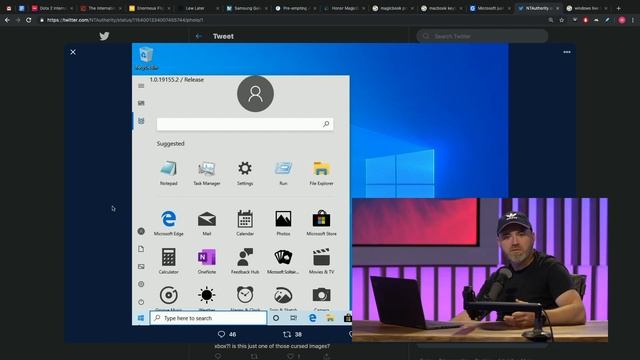Click the retweet icon with 38
The width and height of the screenshot is (640, 360).
click(x=287, y=334)
